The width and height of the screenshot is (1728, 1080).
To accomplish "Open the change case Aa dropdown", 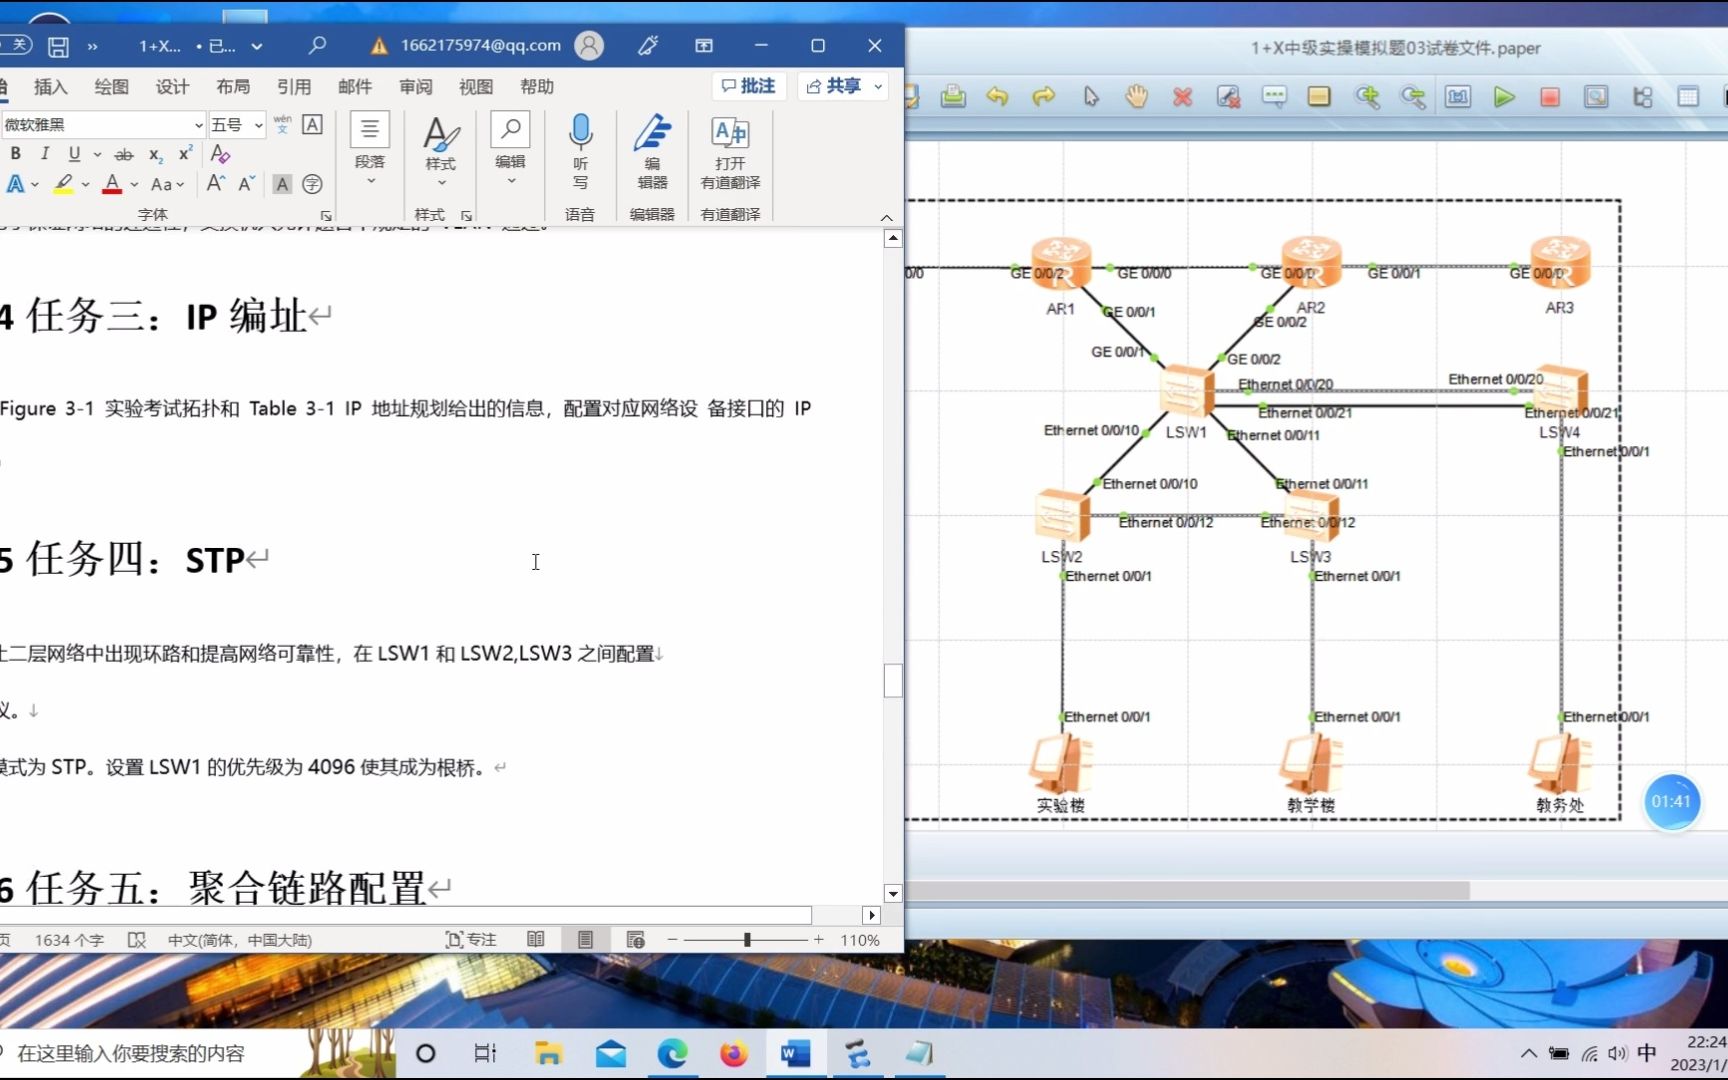I will pos(167,184).
